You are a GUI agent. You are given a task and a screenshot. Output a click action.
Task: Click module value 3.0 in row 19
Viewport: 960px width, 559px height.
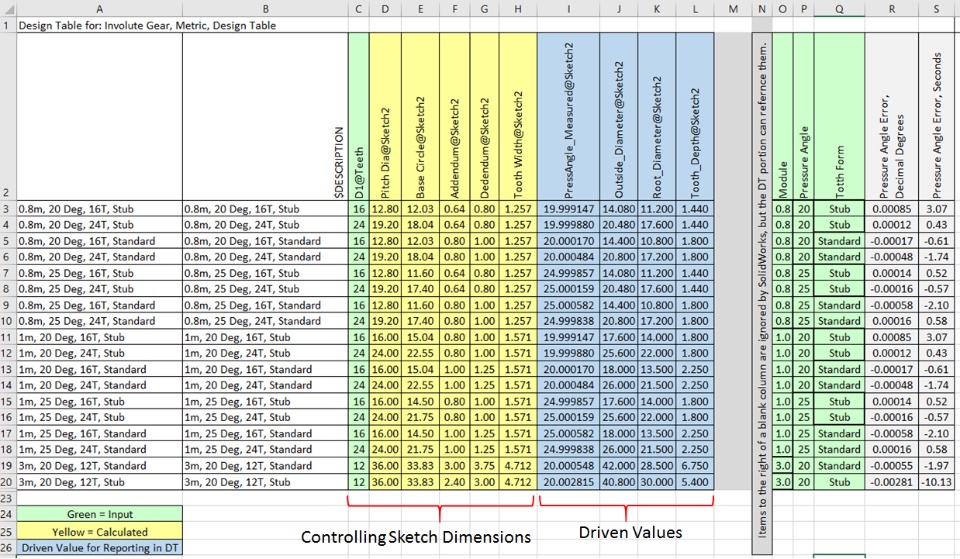click(x=782, y=466)
